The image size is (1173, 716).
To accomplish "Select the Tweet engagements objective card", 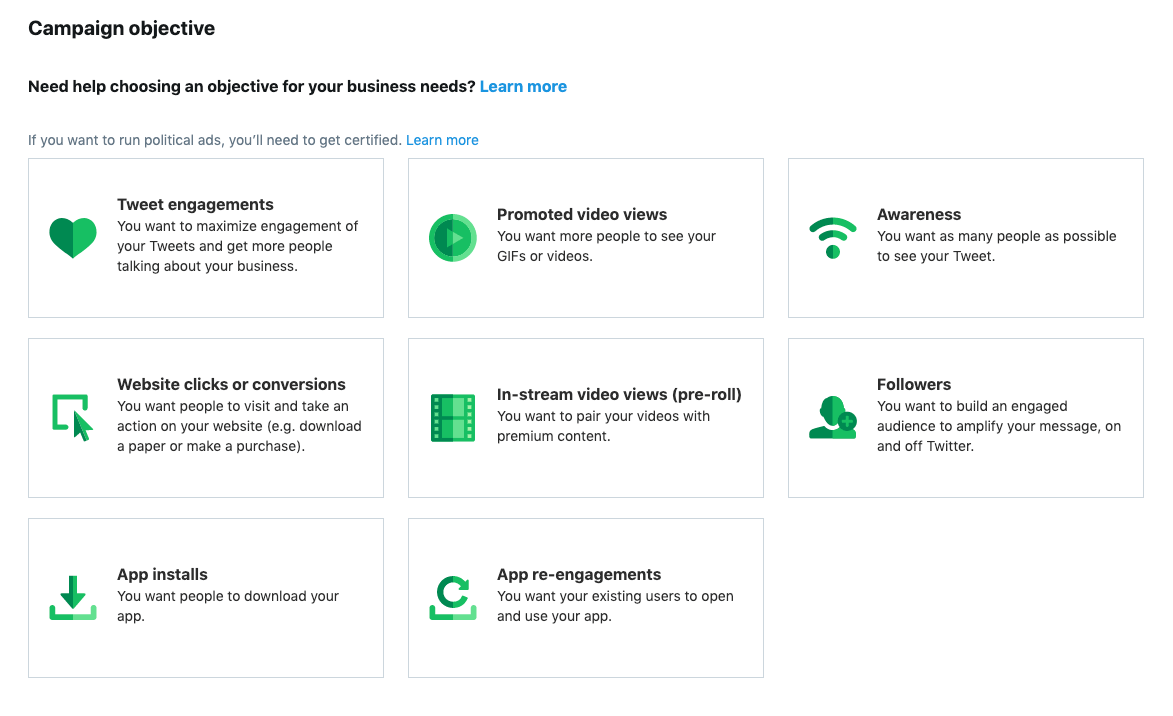I will pyautogui.click(x=205, y=238).
